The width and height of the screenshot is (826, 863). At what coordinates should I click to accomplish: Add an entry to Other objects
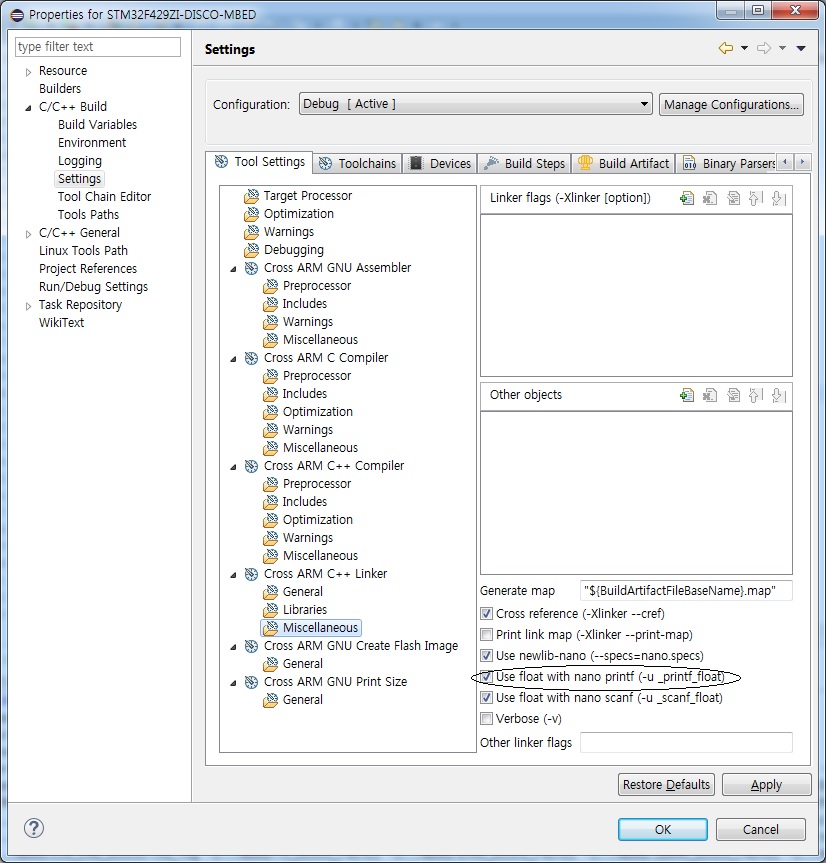pyautogui.click(x=687, y=396)
